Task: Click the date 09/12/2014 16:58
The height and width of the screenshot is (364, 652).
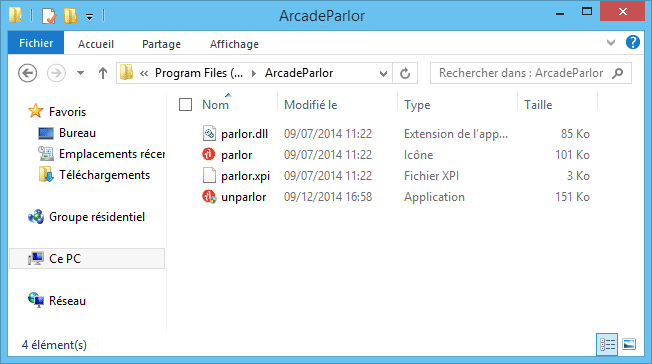Action: [x=328, y=197]
